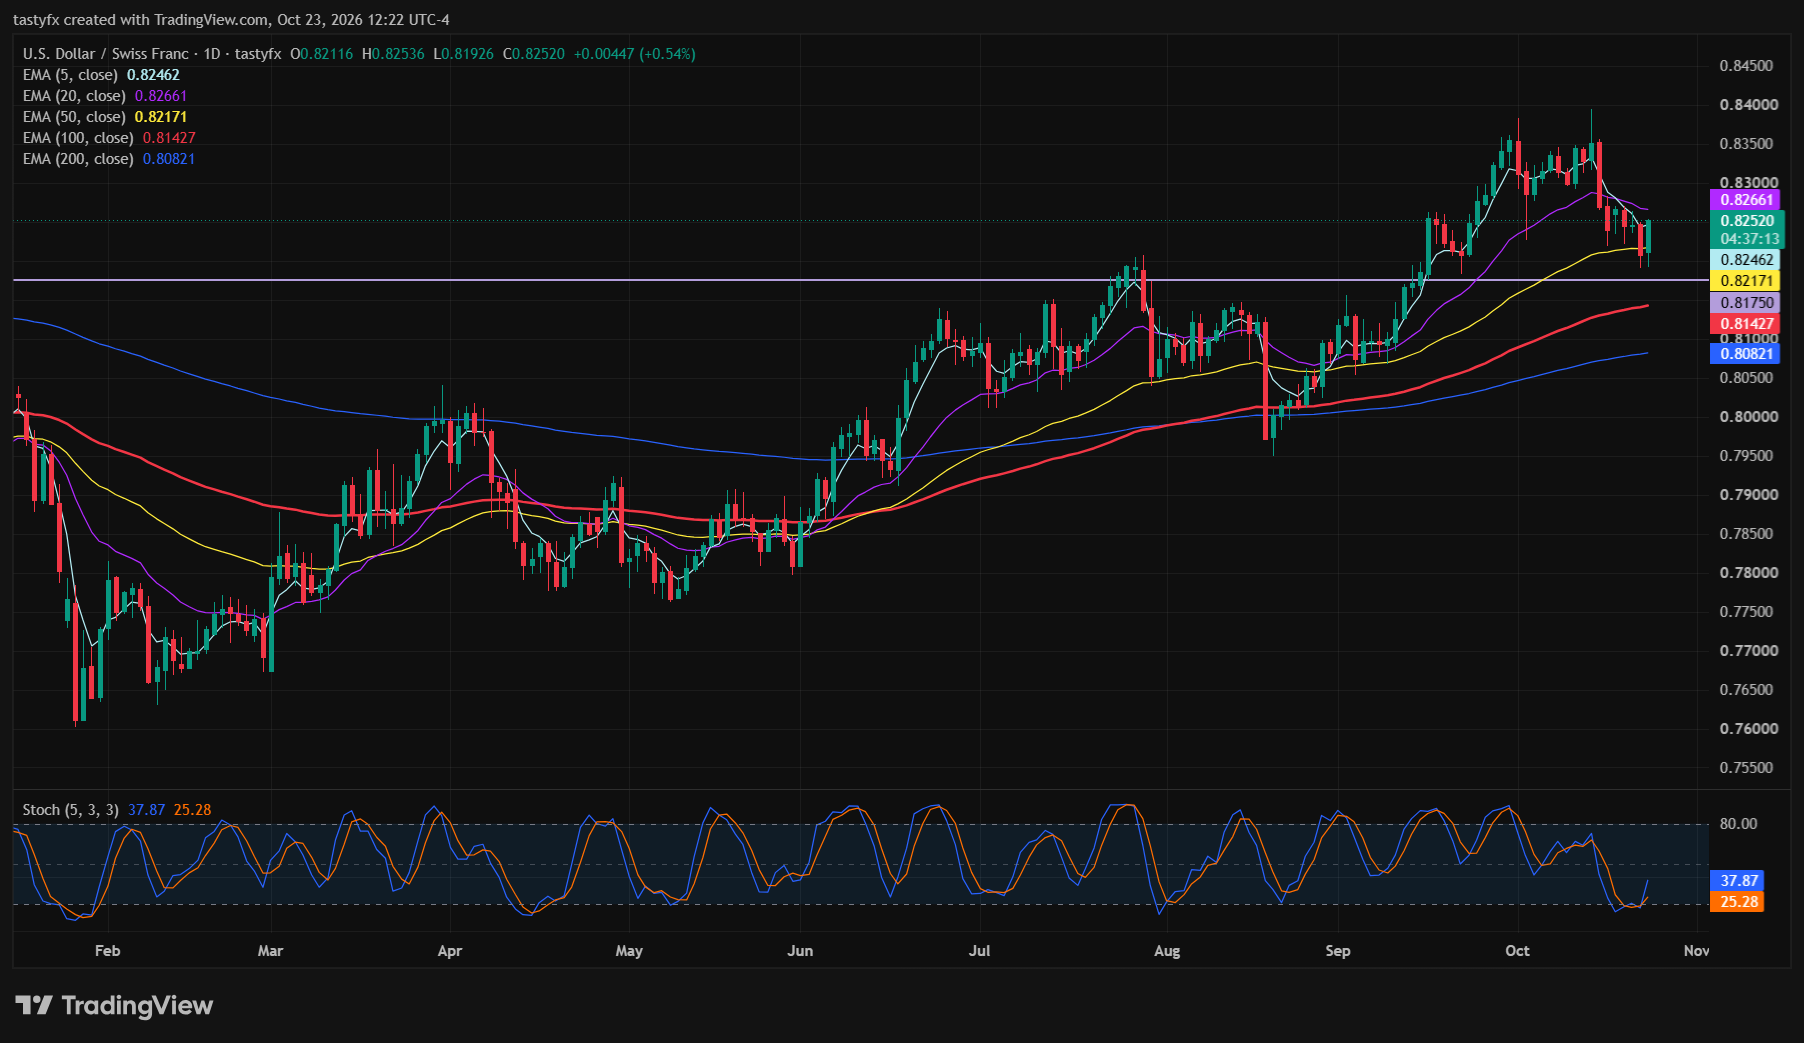
Task: Click the EMA 200 value 0.80821 in legend
Action: [x=169, y=159]
